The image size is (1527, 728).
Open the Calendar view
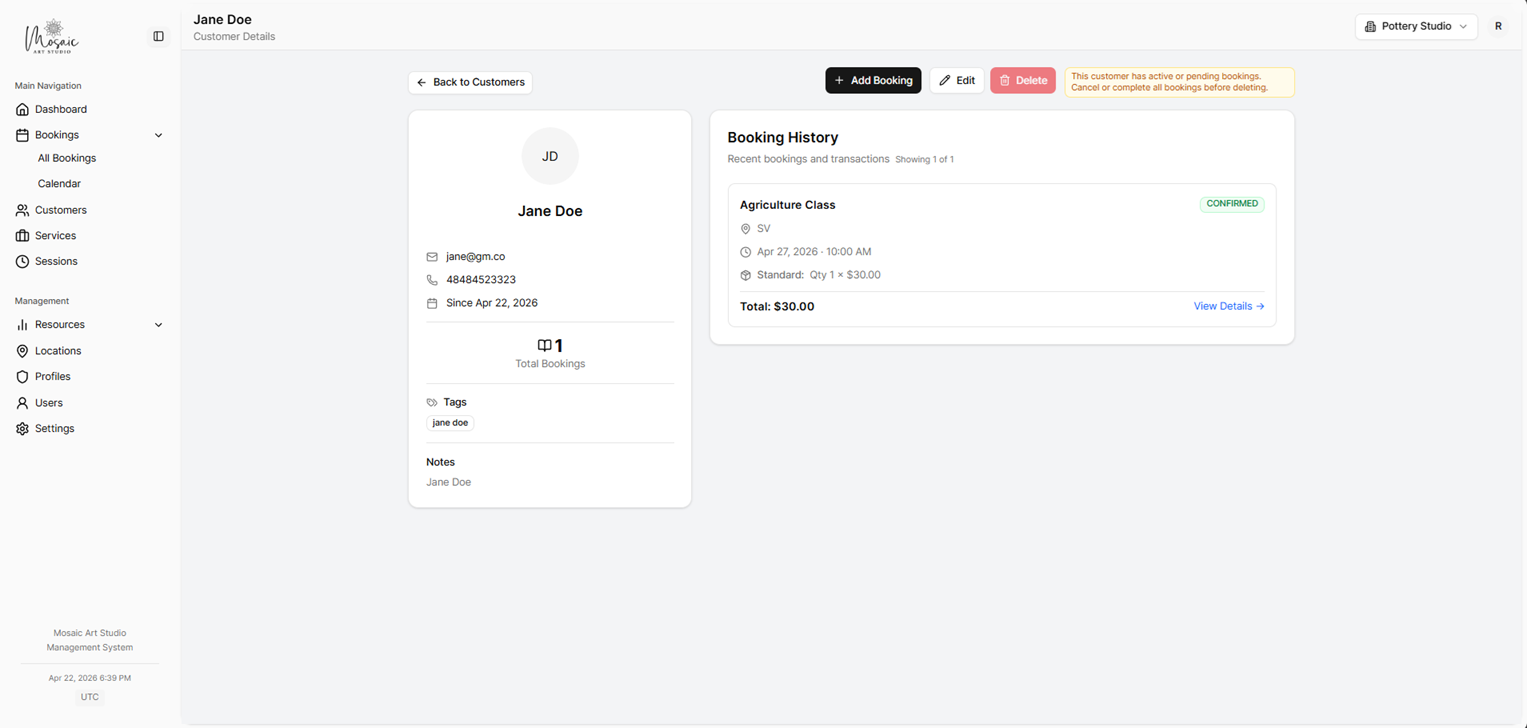tap(59, 183)
